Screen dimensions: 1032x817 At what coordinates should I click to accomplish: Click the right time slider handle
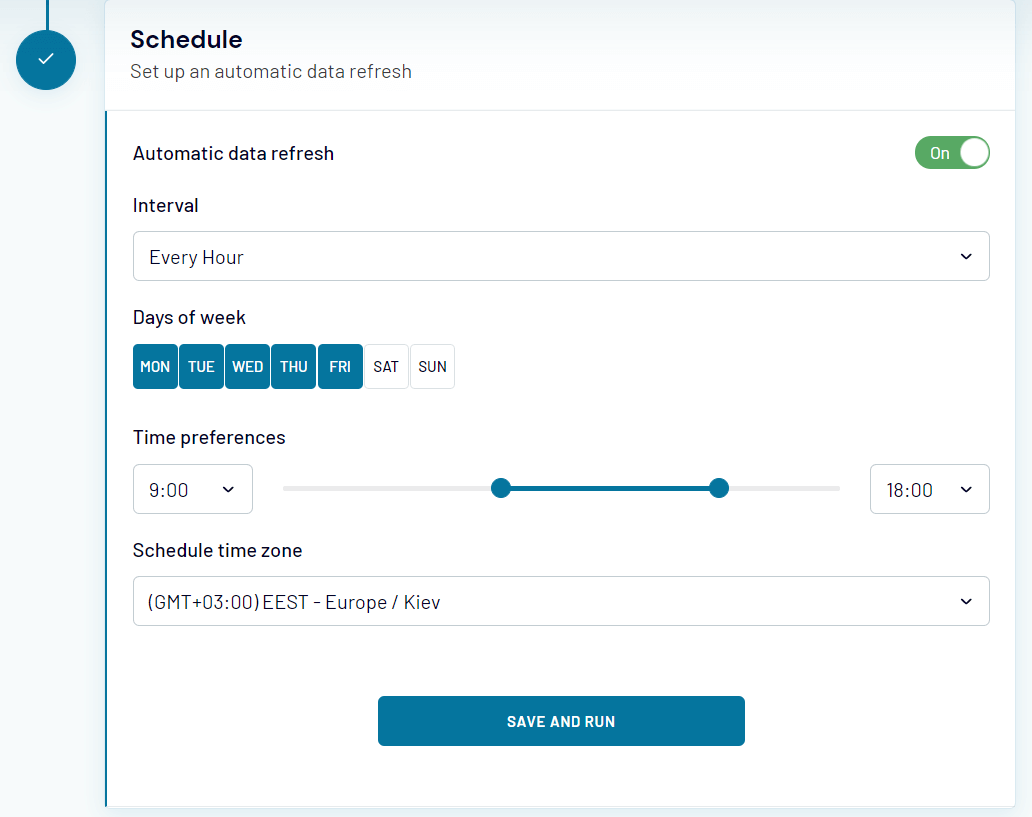[719, 488]
